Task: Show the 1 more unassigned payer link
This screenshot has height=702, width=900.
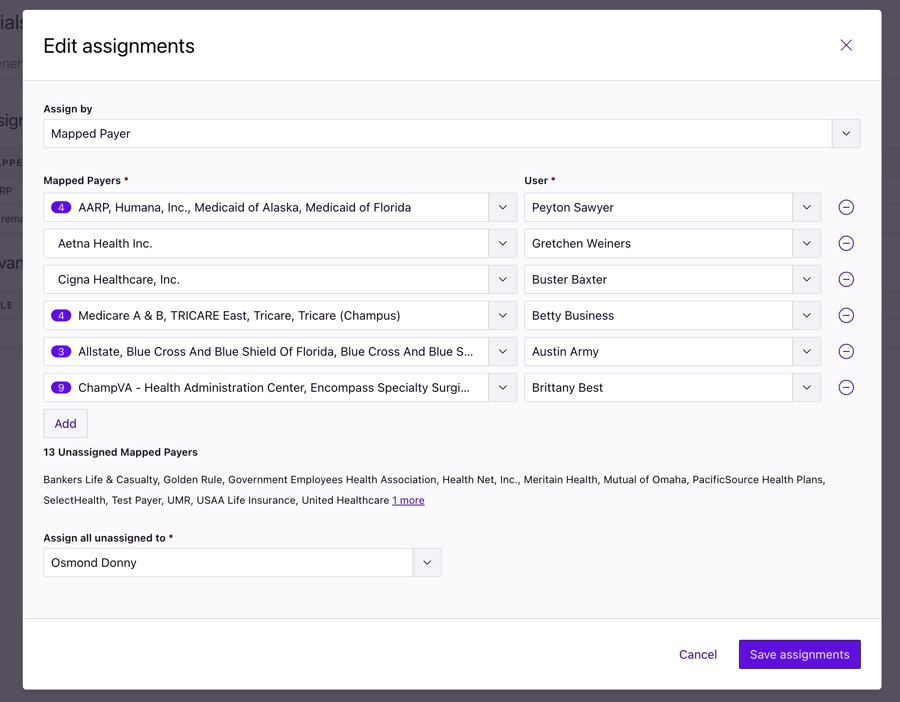Action: click(x=408, y=501)
